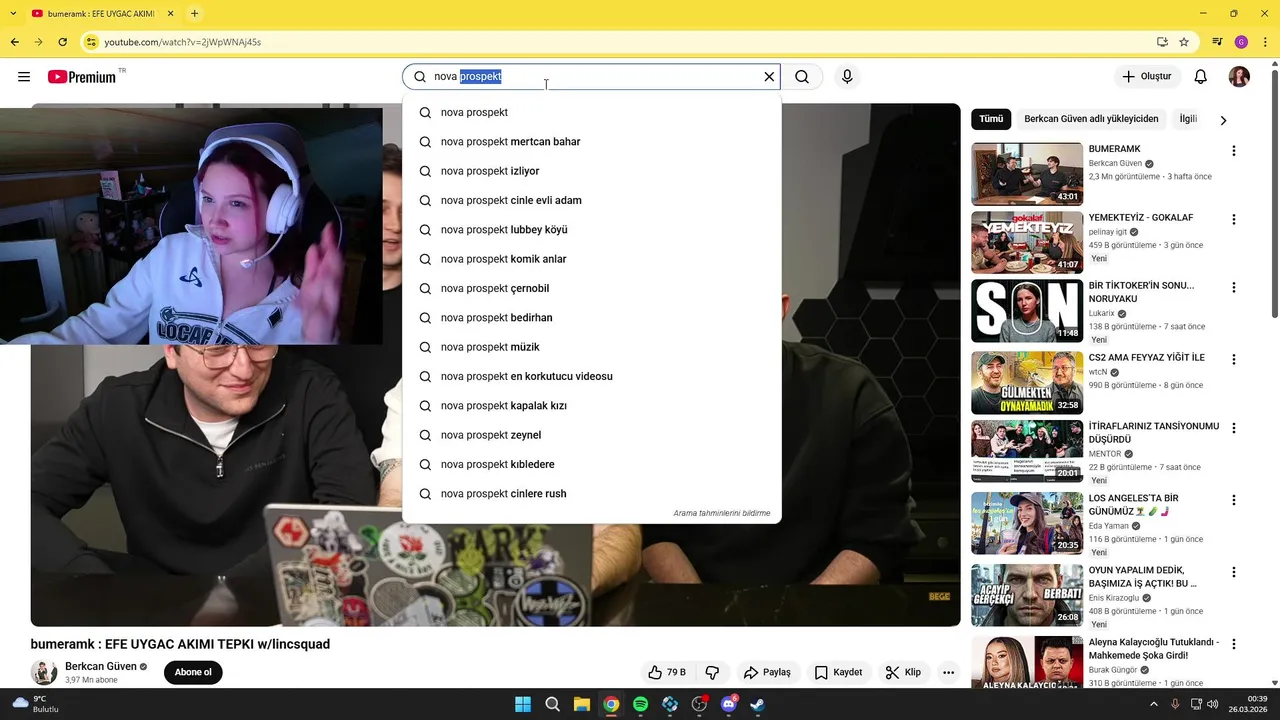Open account avatar menu
This screenshot has height=720, width=1280.
coord(1239,77)
